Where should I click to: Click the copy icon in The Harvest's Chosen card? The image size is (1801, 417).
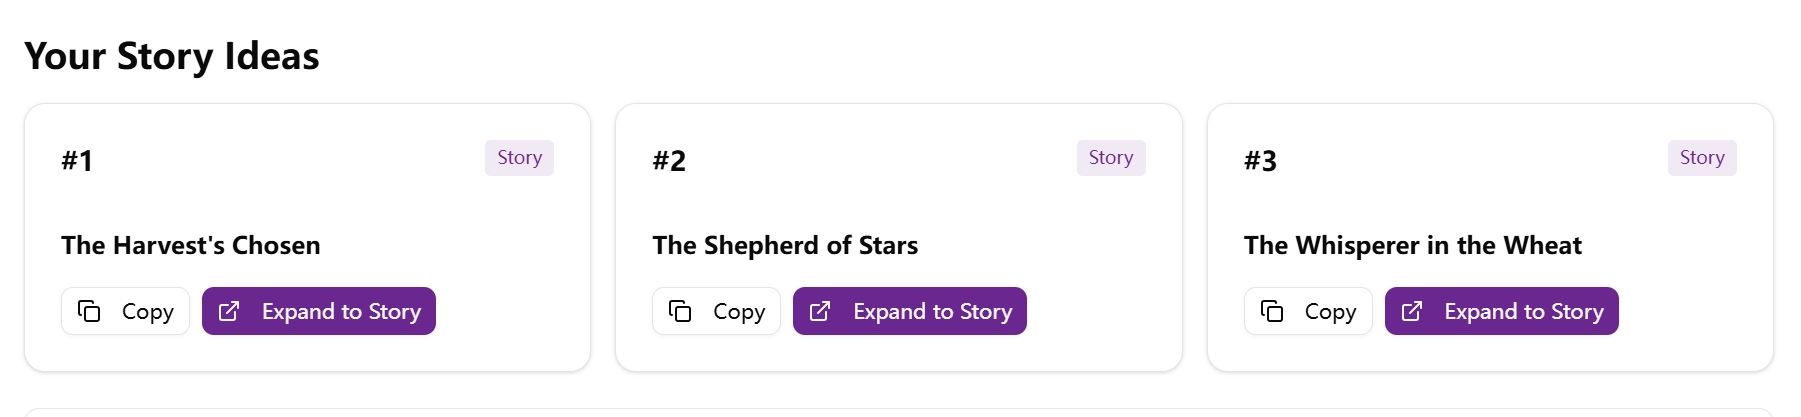pos(89,311)
